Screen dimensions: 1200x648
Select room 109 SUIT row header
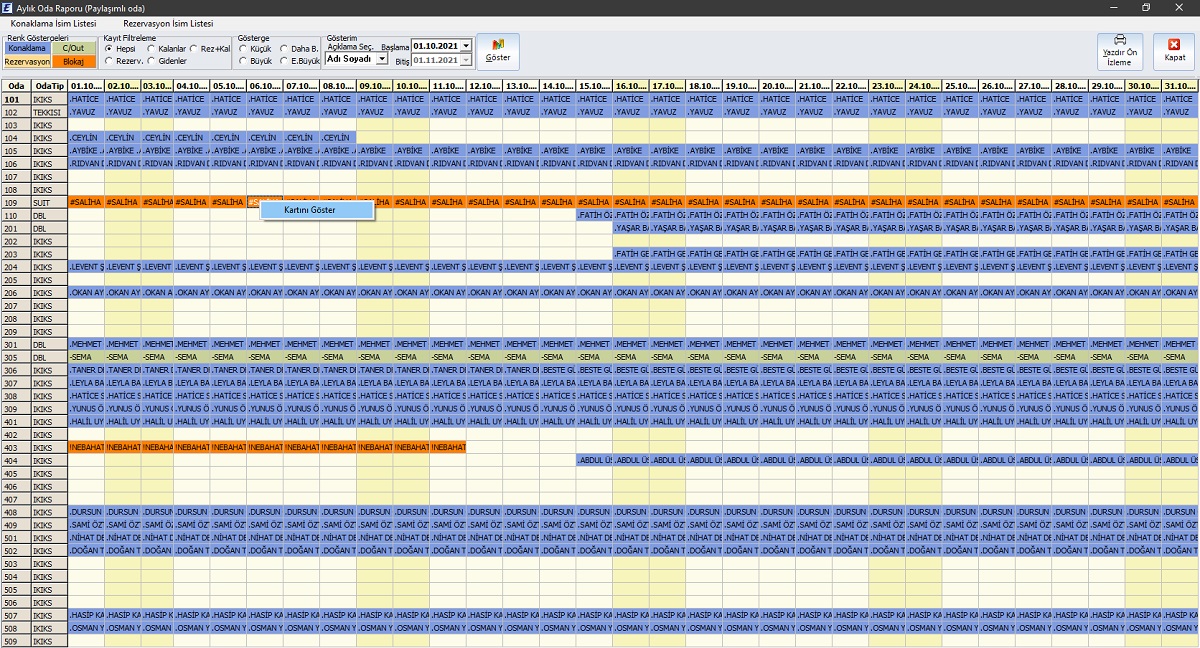tap(15, 203)
